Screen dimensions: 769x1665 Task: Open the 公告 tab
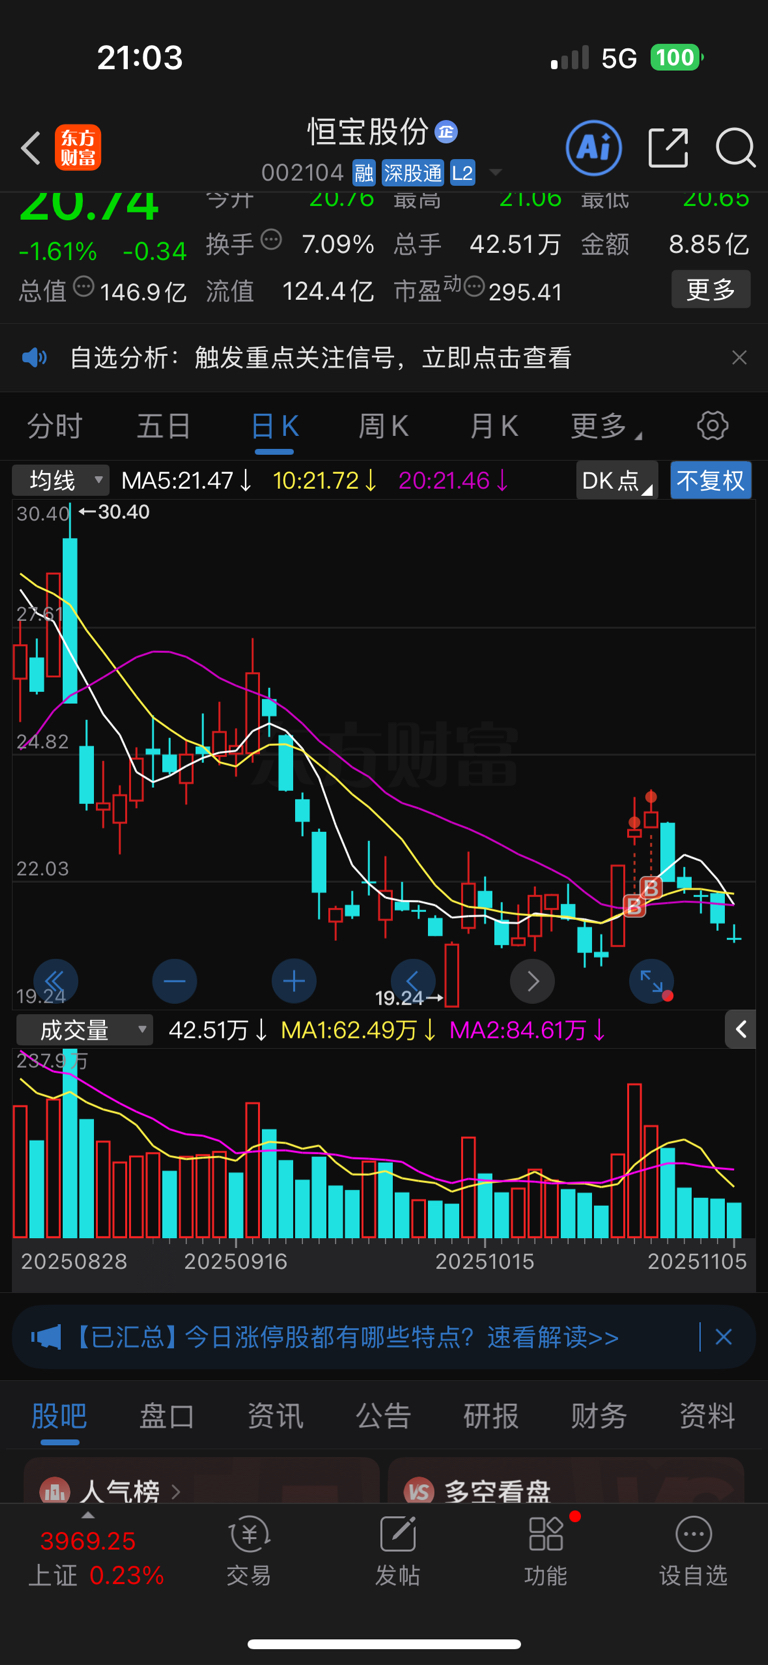pyautogui.click(x=383, y=1416)
